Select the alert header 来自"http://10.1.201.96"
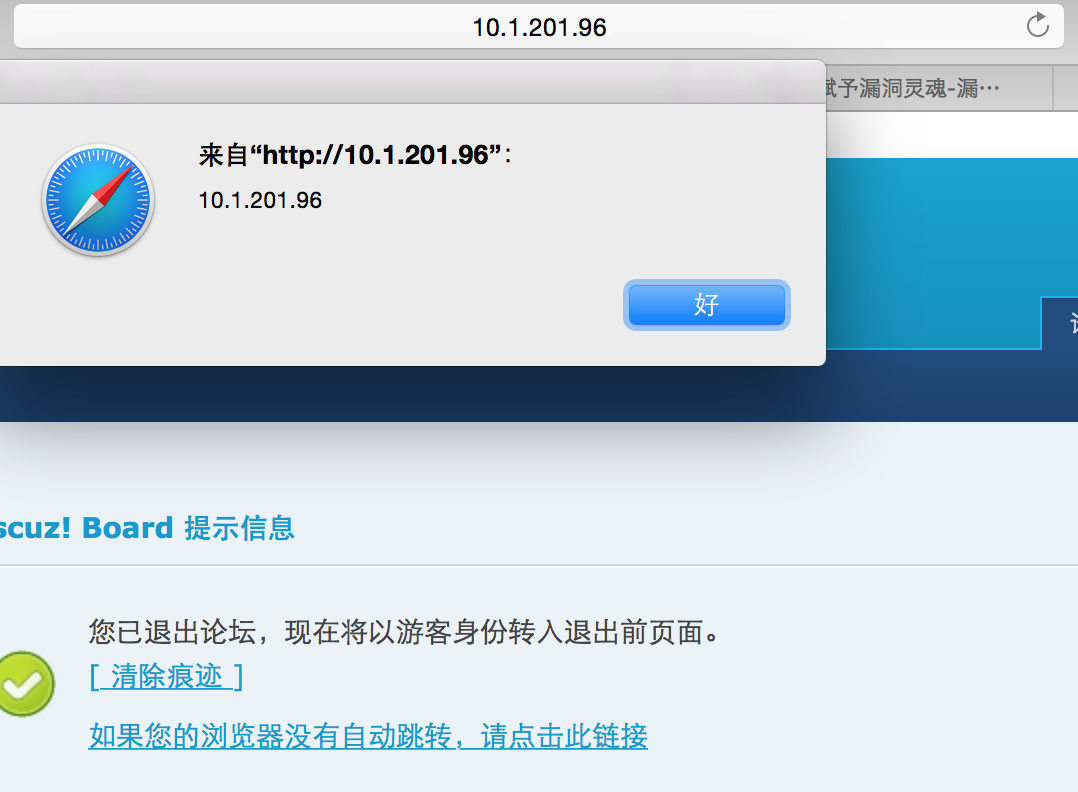The image size is (1078, 792). [355, 155]
